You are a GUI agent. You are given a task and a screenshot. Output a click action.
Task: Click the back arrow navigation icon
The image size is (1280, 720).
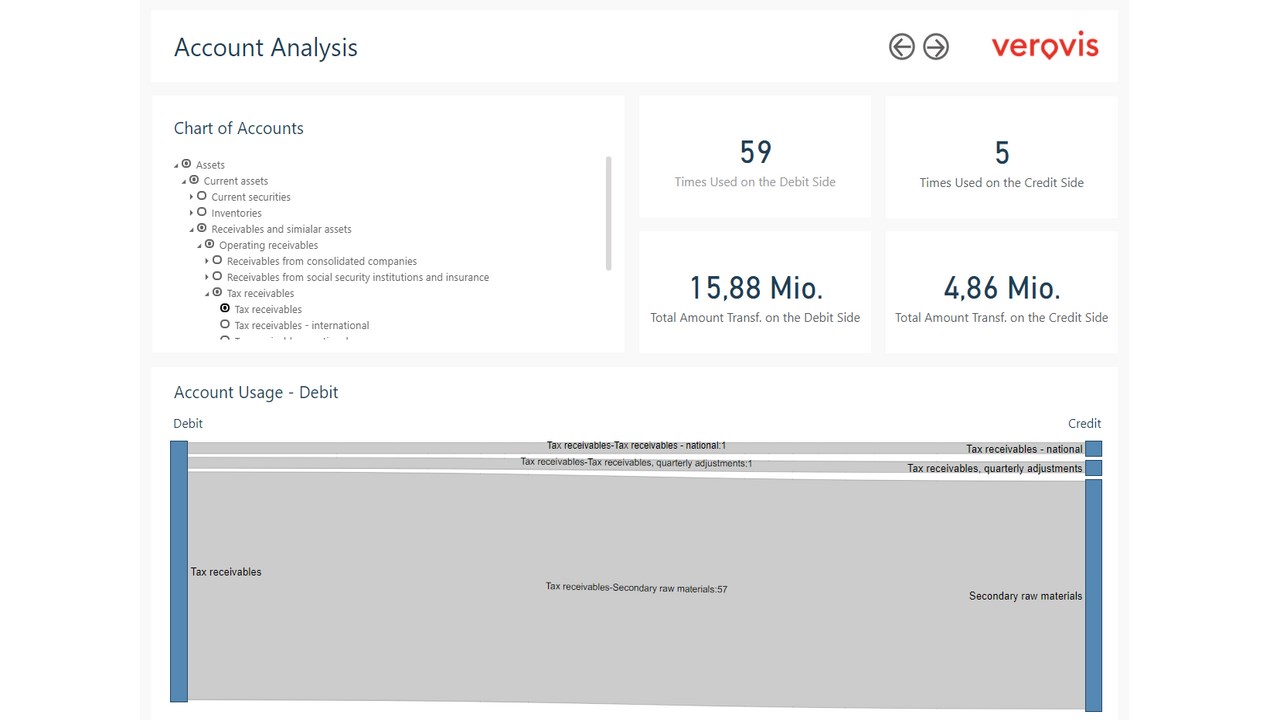point(902,47)
